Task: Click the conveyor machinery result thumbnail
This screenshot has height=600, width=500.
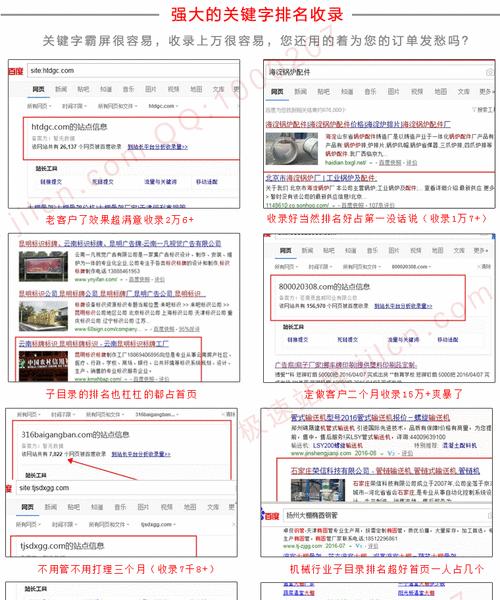Action: (x=318, y=490)
